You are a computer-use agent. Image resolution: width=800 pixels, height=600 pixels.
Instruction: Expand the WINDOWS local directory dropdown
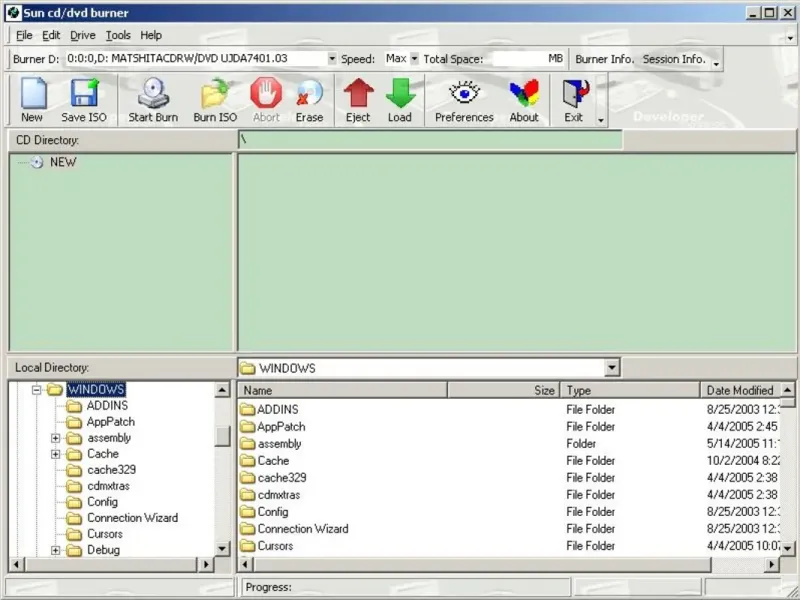point(612,368)
